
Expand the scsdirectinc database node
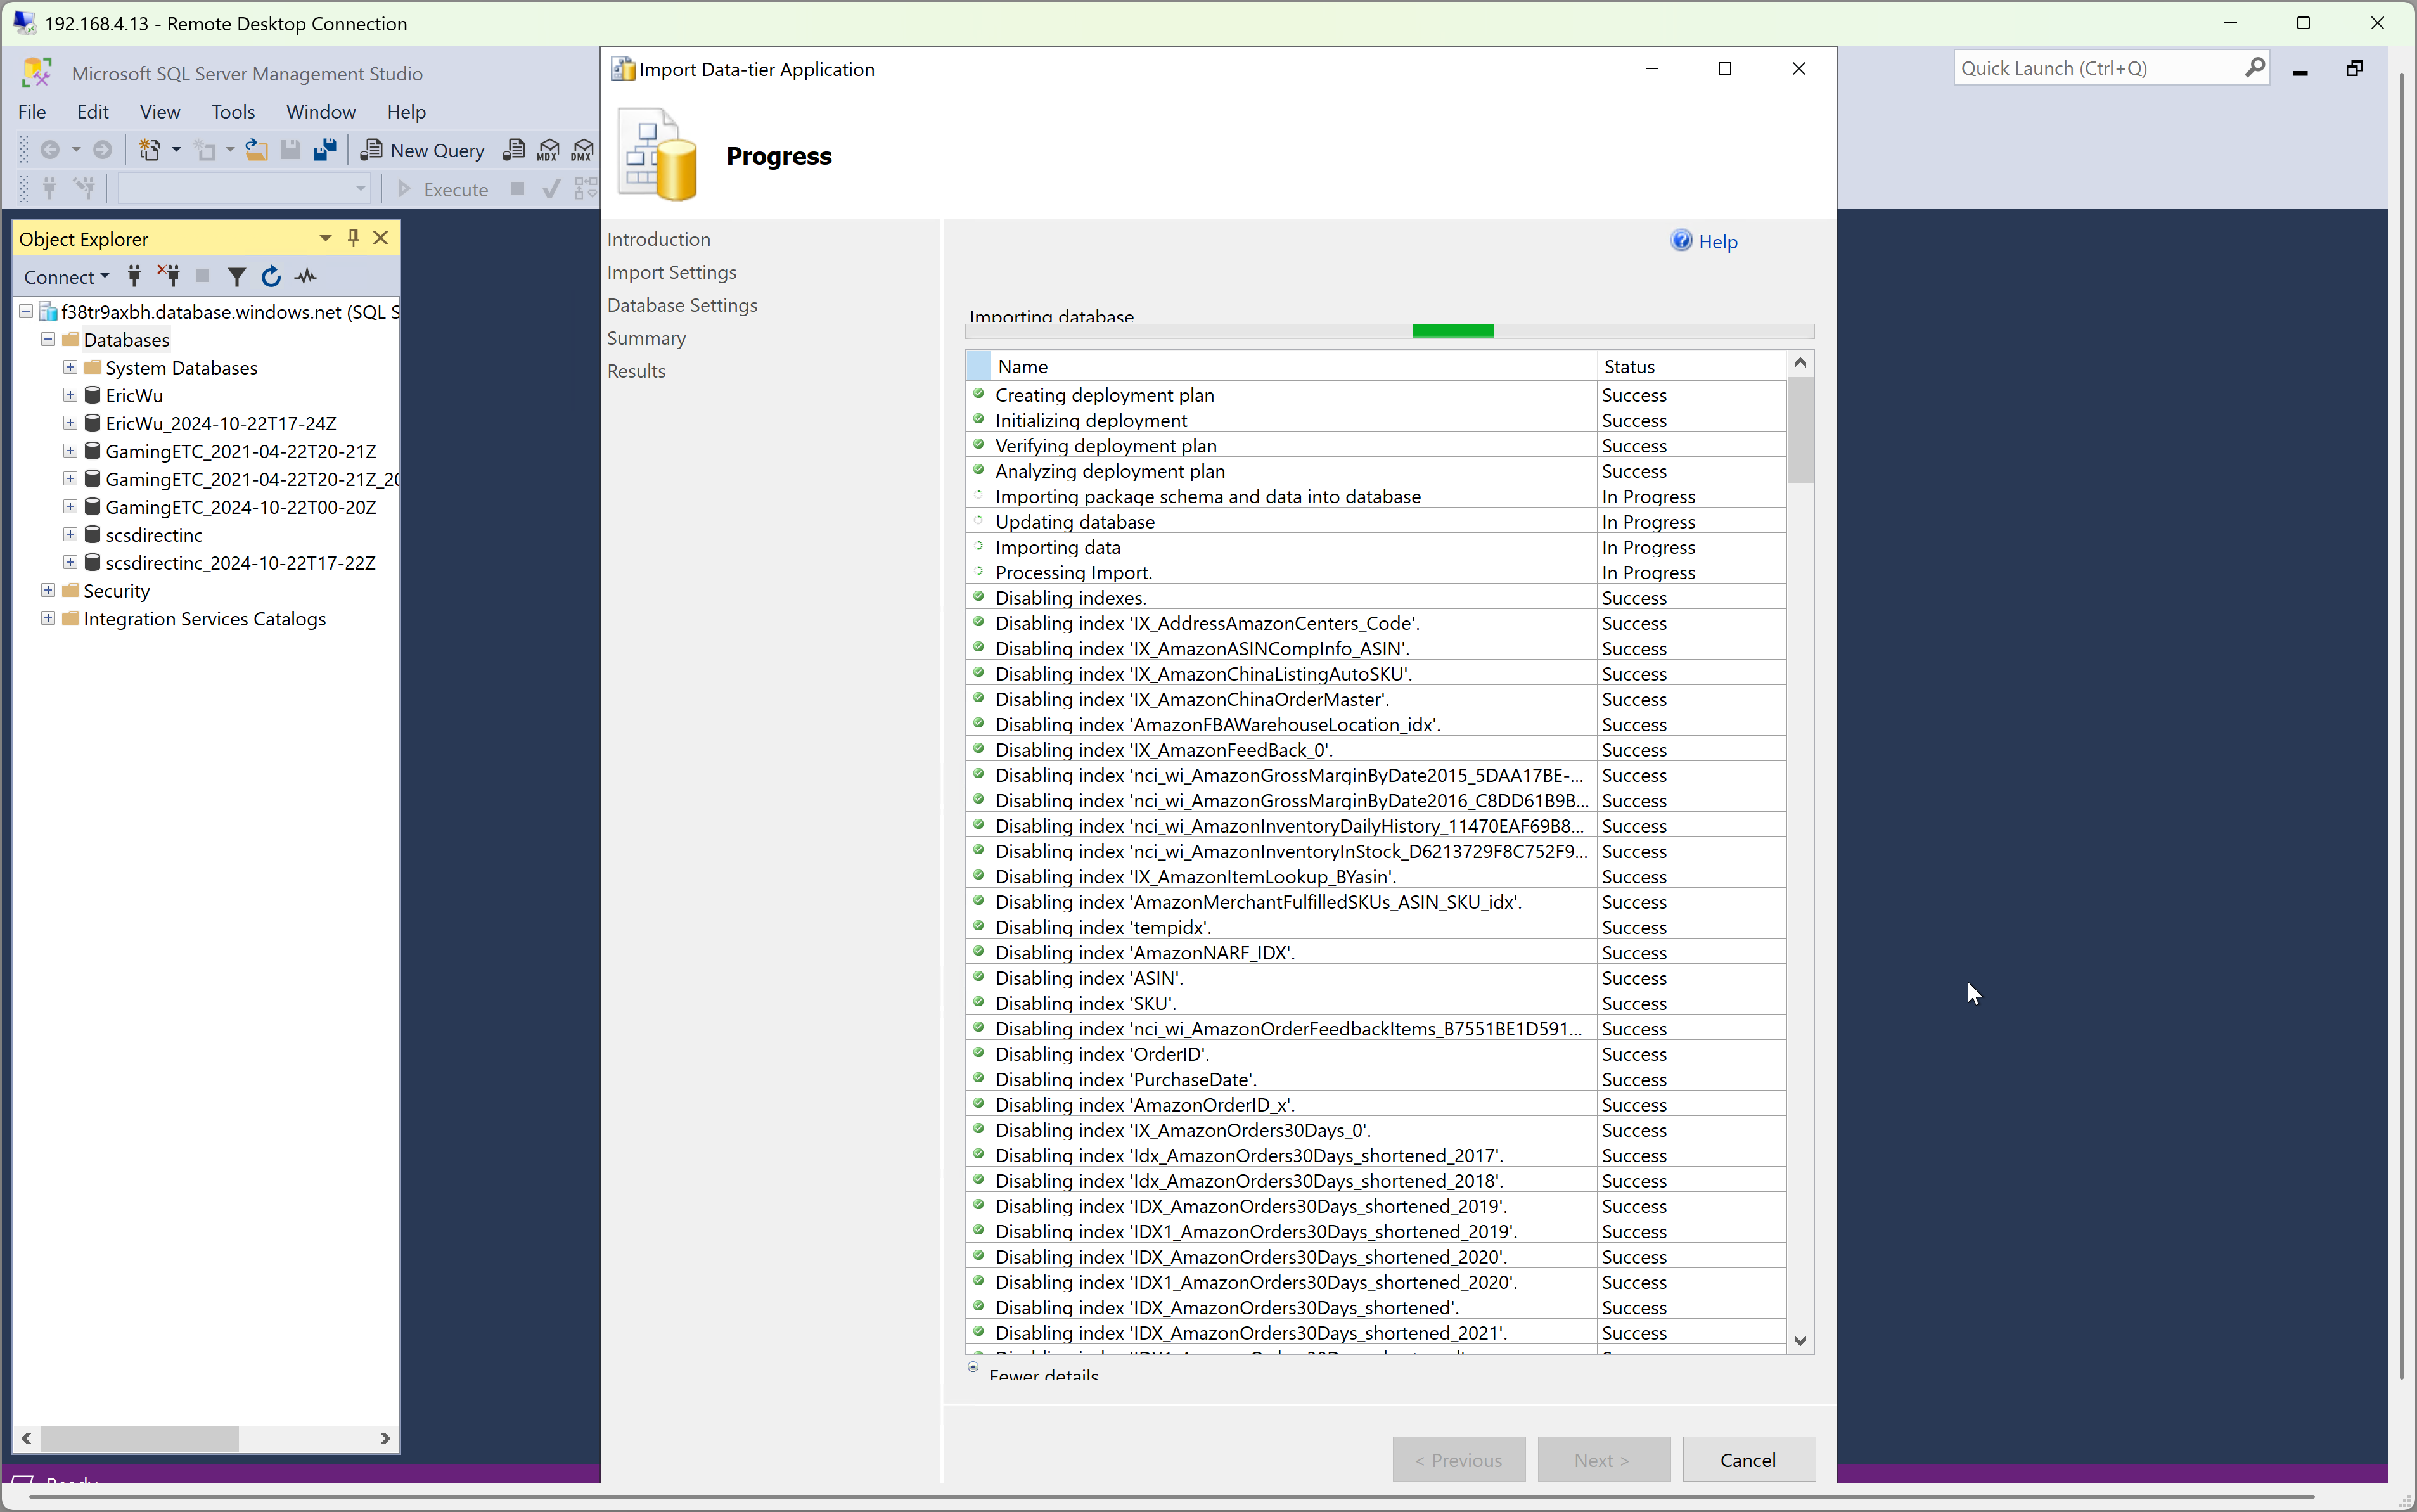click(70, 535)
